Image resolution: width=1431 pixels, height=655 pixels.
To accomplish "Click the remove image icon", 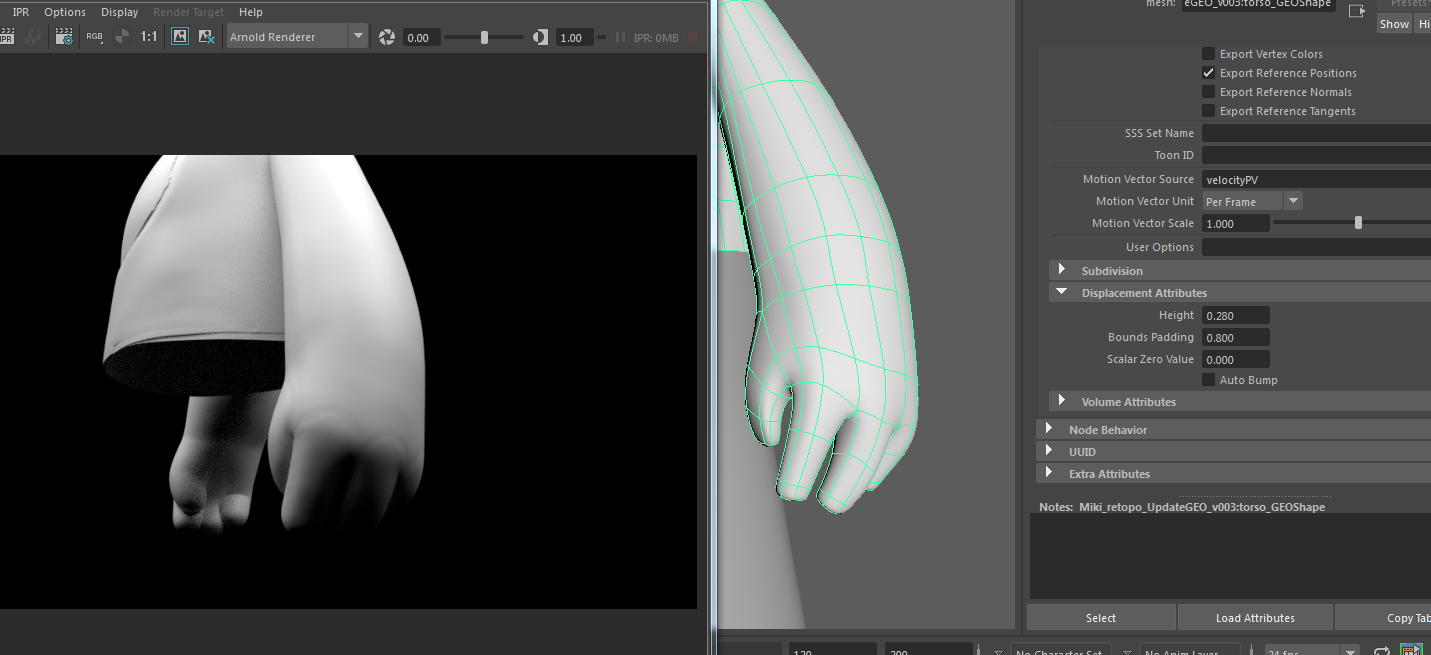I will (207, 37).
